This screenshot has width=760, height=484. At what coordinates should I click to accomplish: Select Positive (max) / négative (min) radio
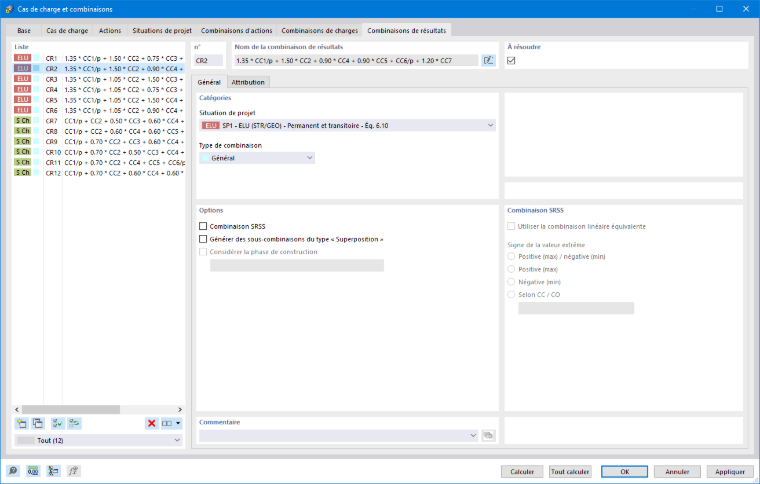pos(511,256)
